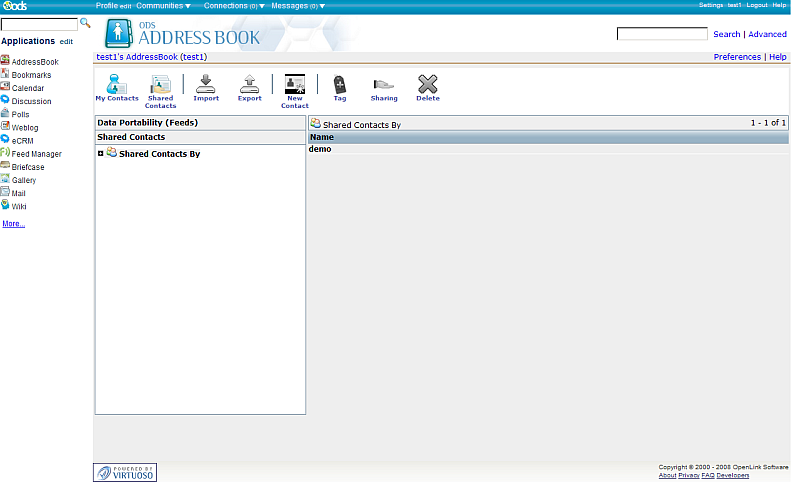The height and width of the screenshot is (493, 800).
Task: Expand the Shared Contacts By tree node
Action: [101, 154]
